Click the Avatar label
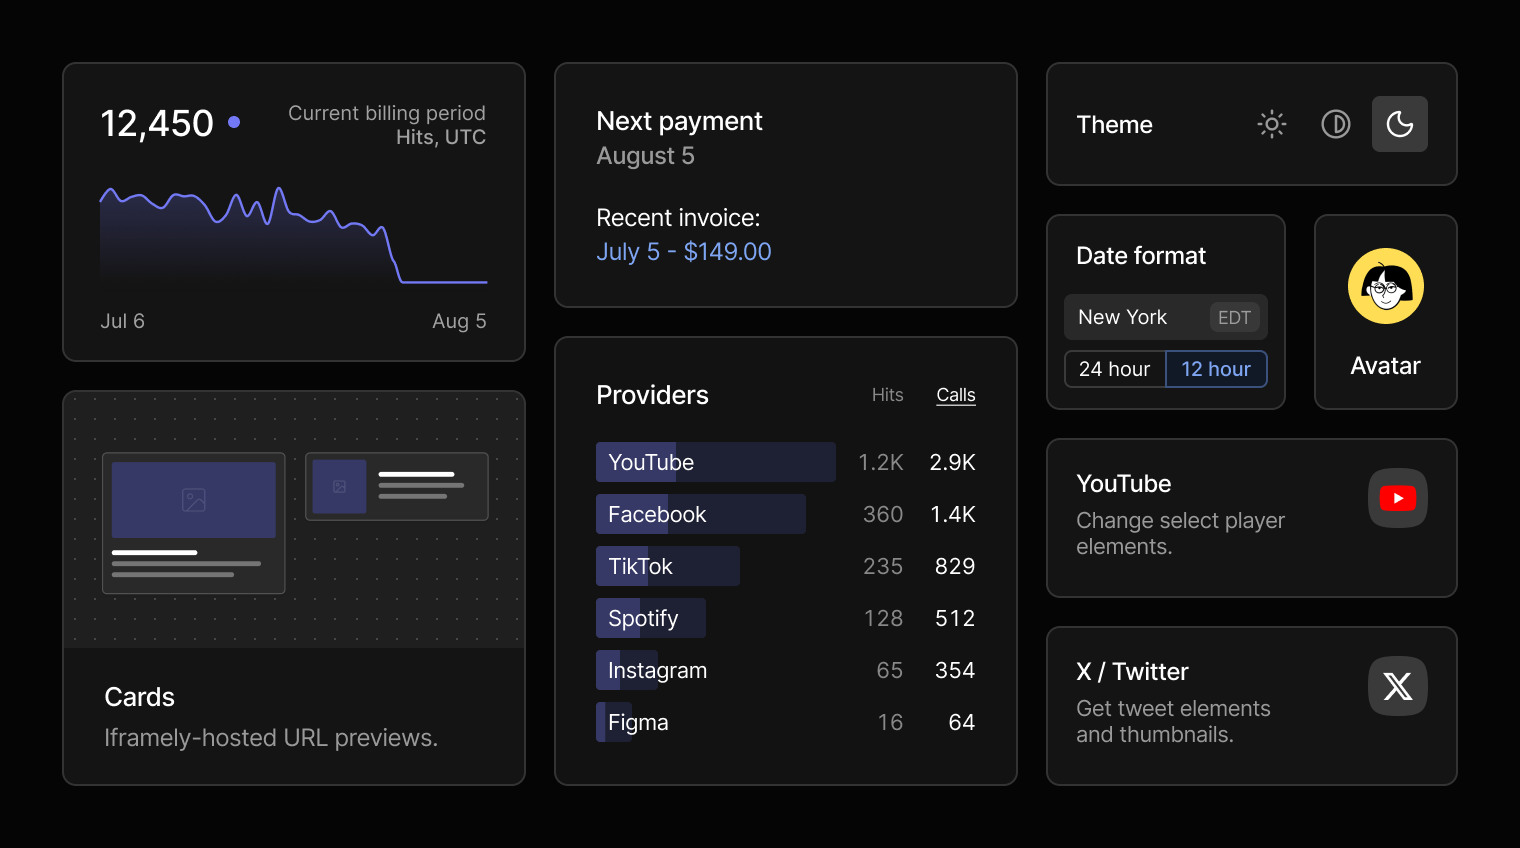Viewport: 1520px width, 848px height. click(1385, 366)
